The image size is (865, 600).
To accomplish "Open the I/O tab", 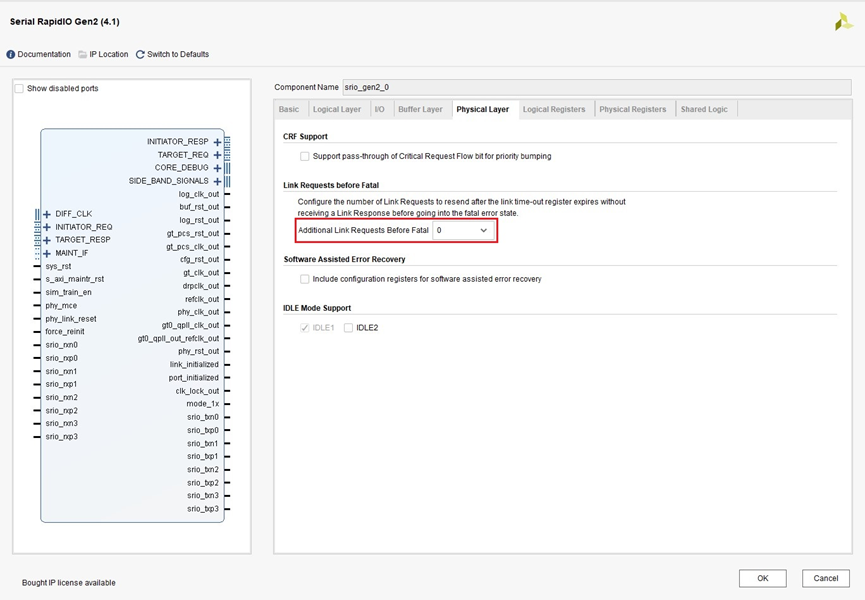I will point(380,110).
